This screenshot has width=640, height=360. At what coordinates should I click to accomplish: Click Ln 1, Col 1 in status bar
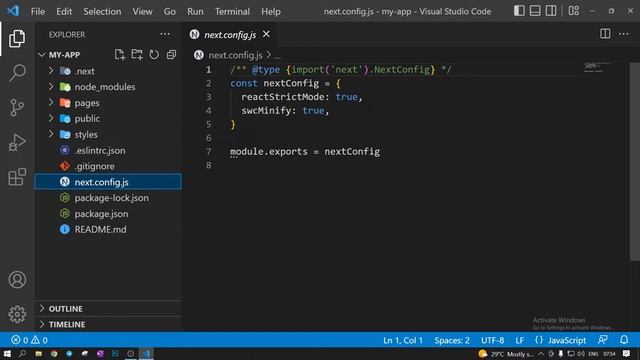pyautogui.click(x=402, y=340)
